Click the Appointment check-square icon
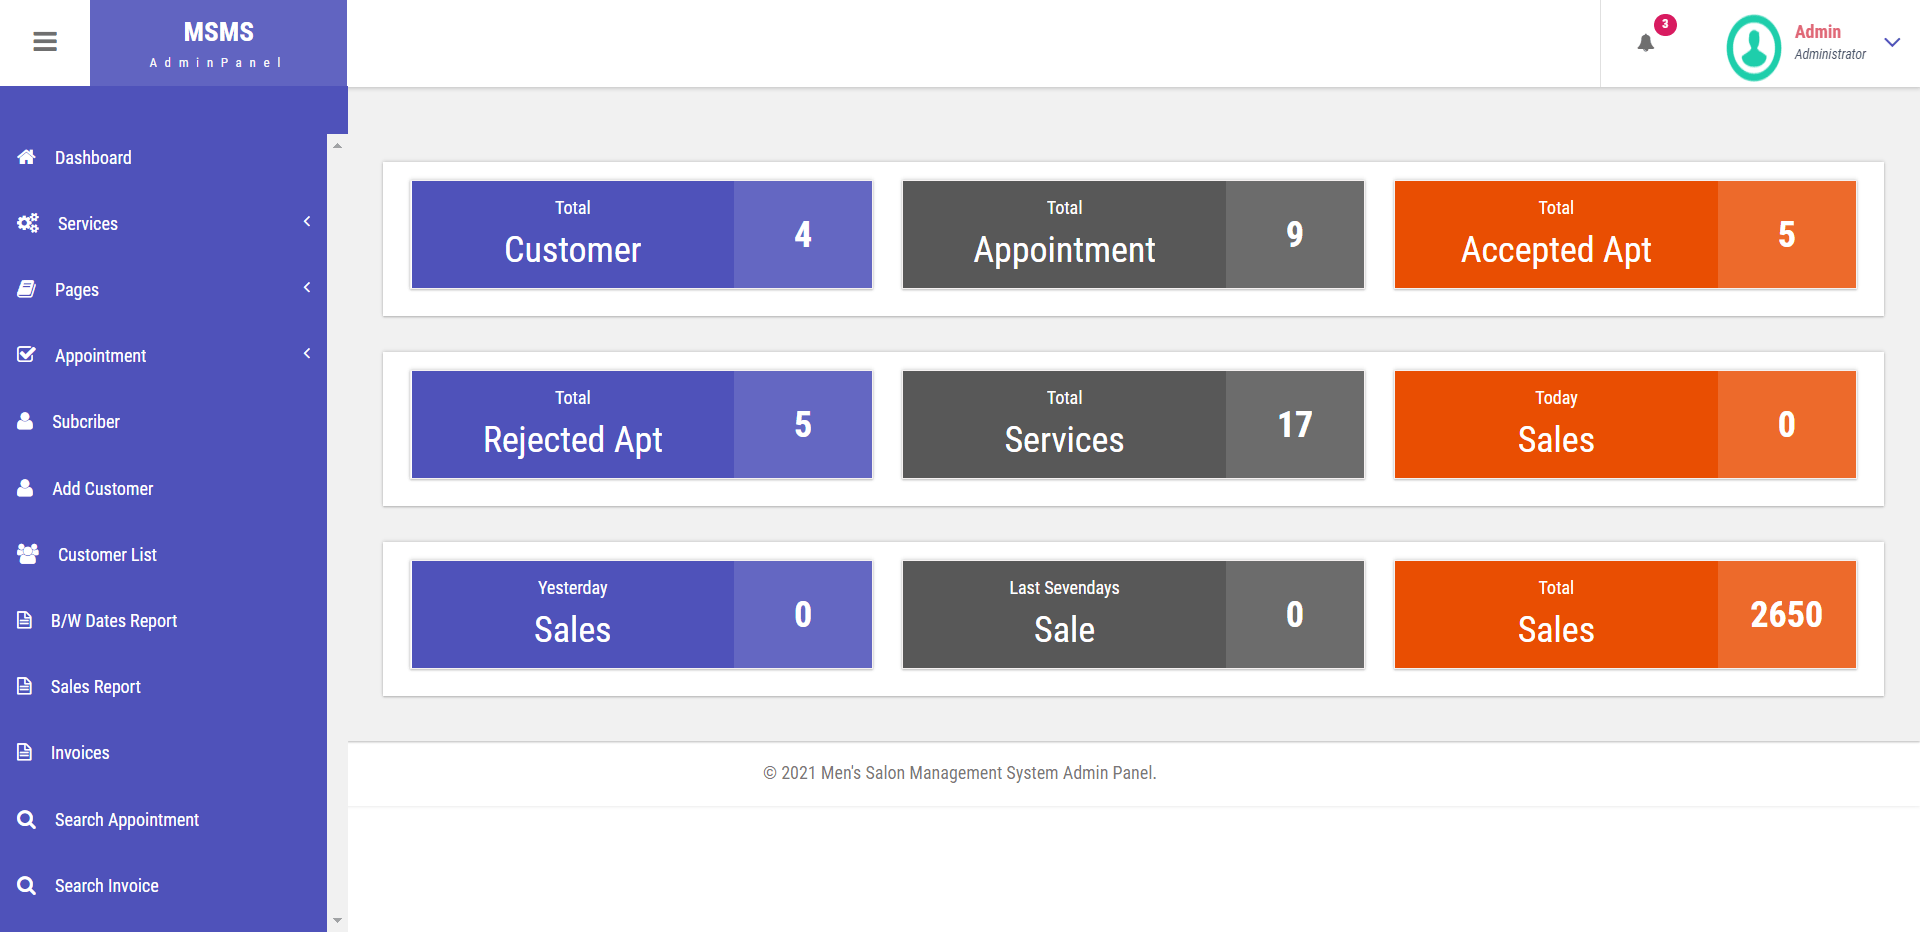The height and width of the screenshot is (932, 1920). (x=27, y=355)
